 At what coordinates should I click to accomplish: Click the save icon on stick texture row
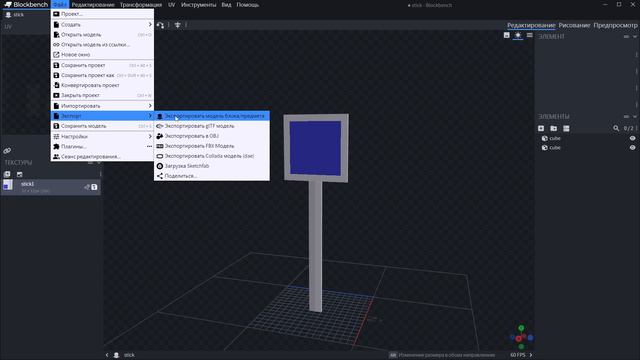point(94,187)
